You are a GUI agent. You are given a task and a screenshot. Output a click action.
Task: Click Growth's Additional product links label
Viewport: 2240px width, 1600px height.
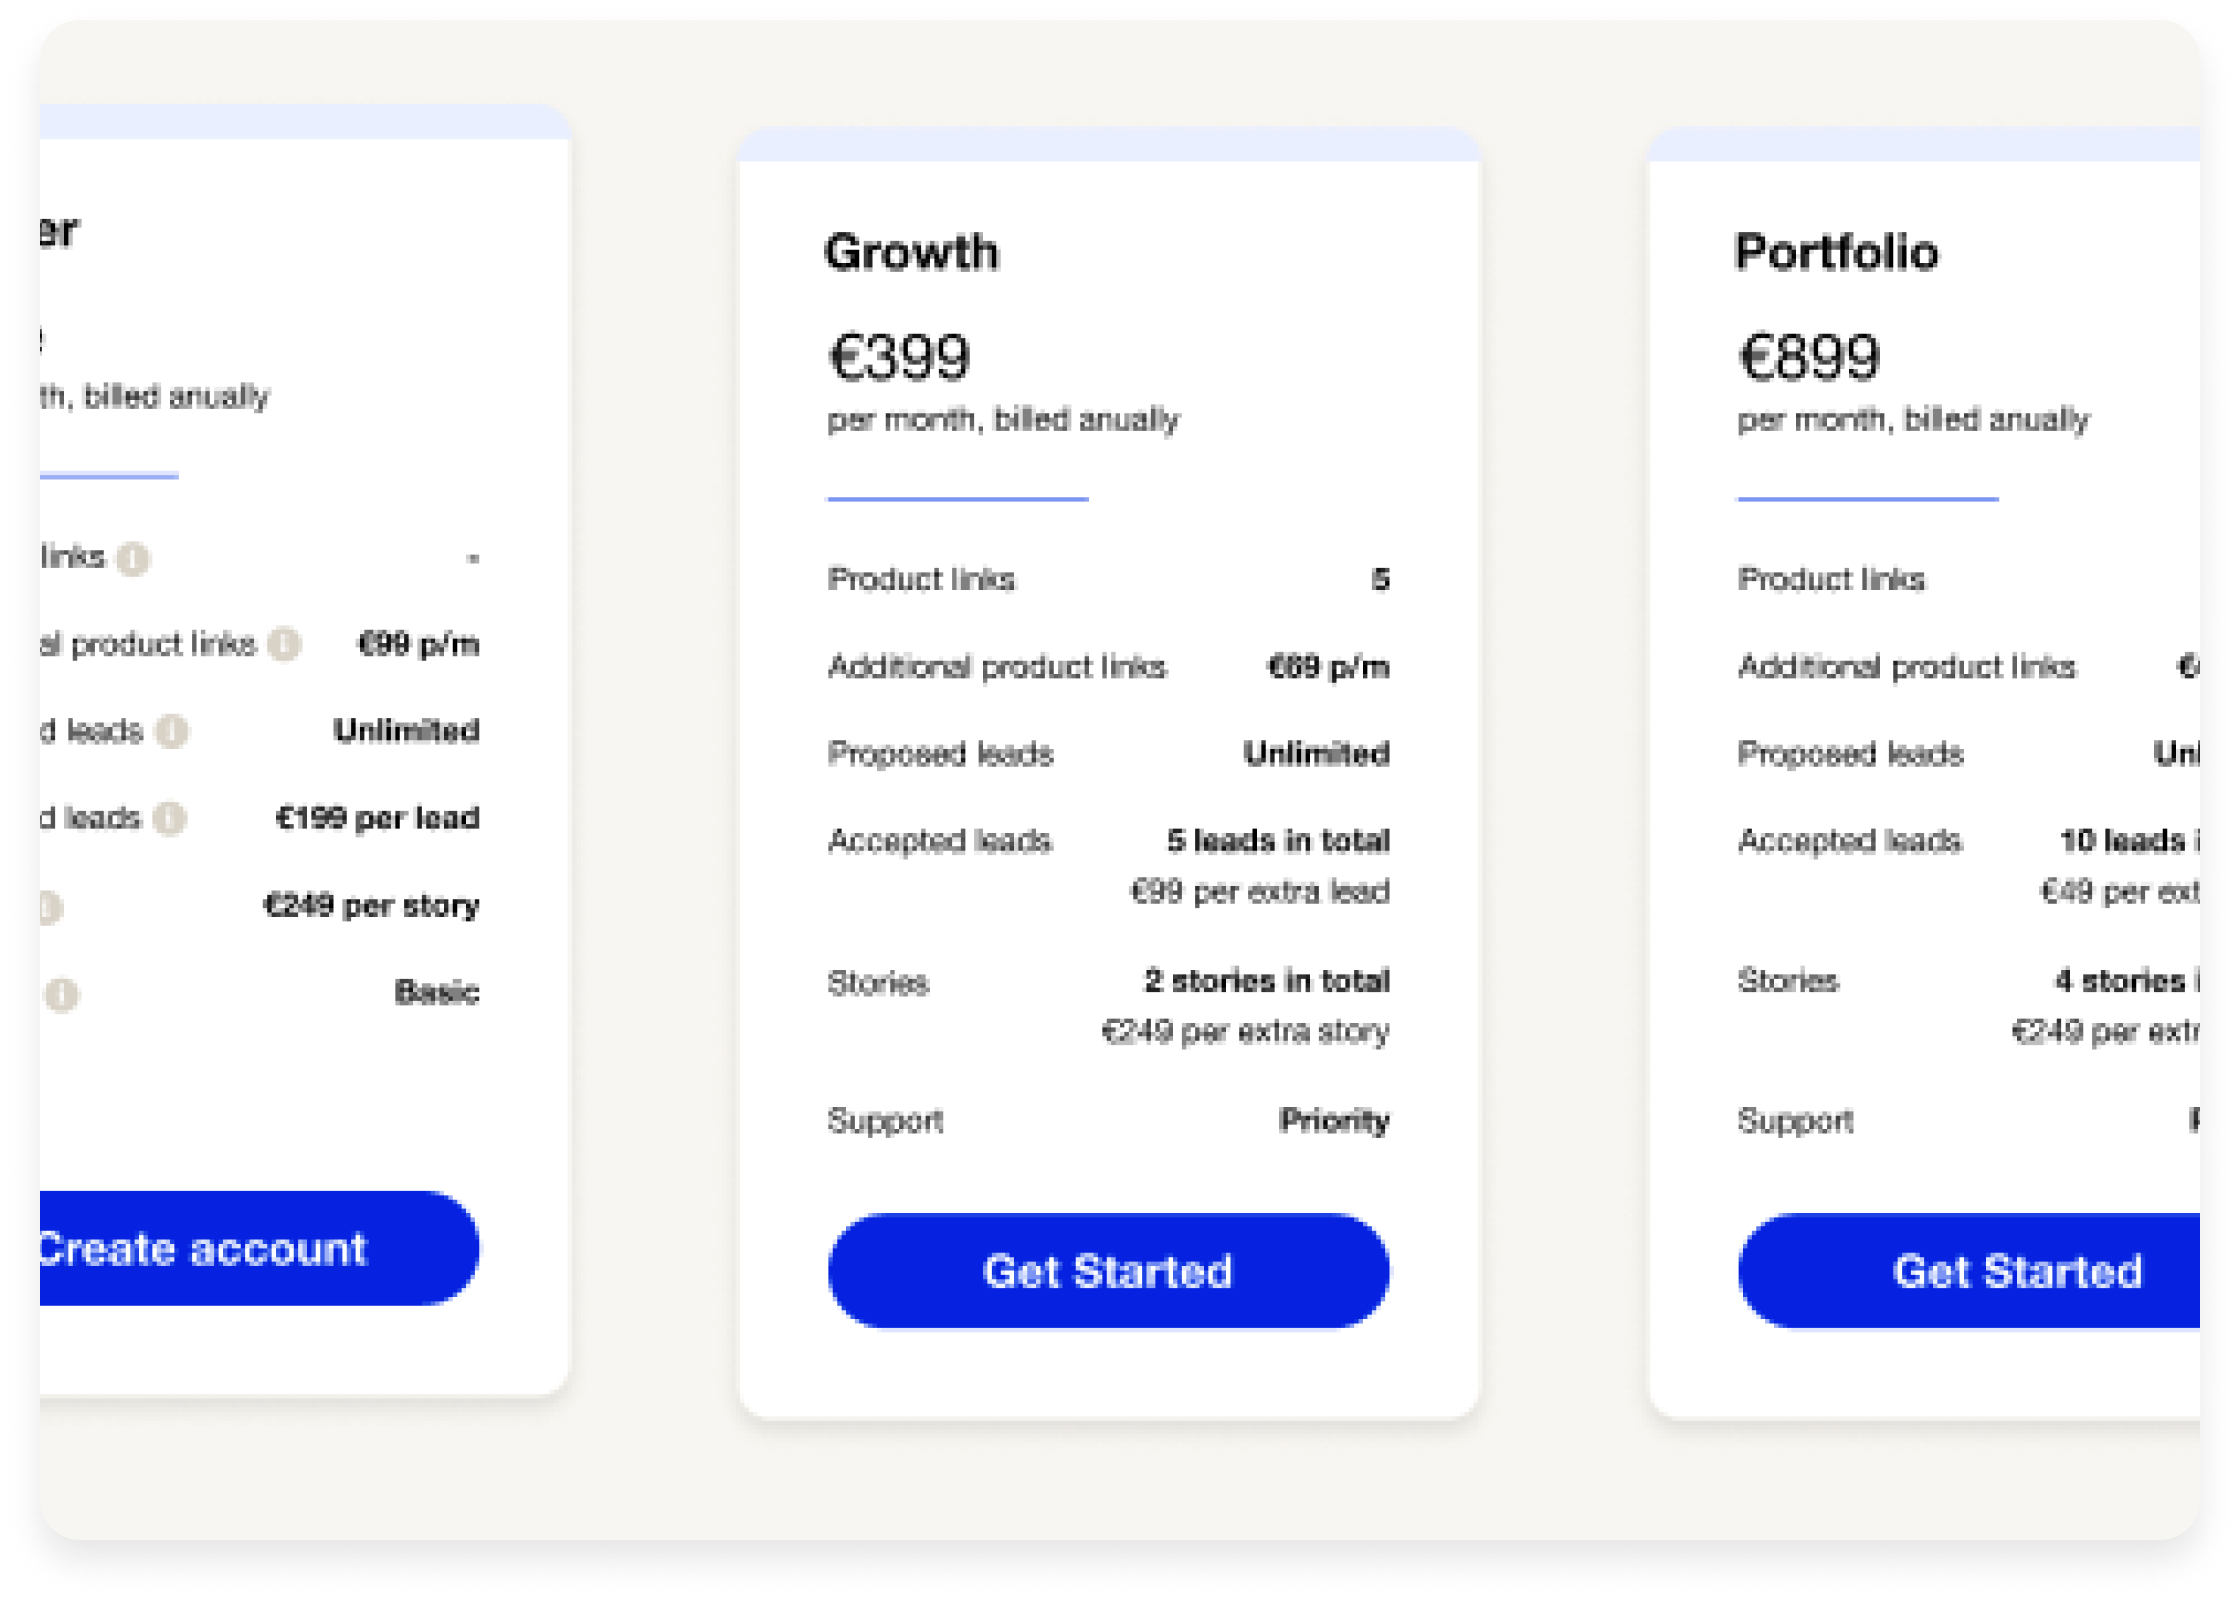tap(997, 666)
